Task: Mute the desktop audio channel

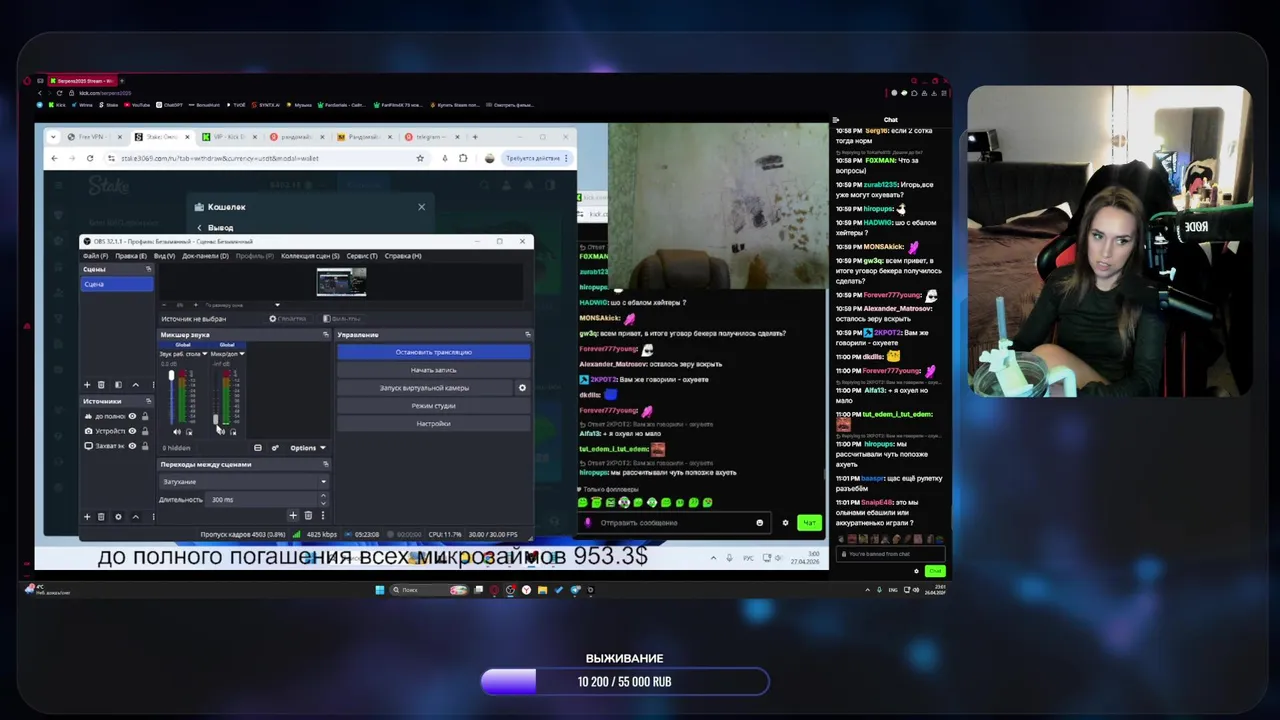Action: pos(177,432)
